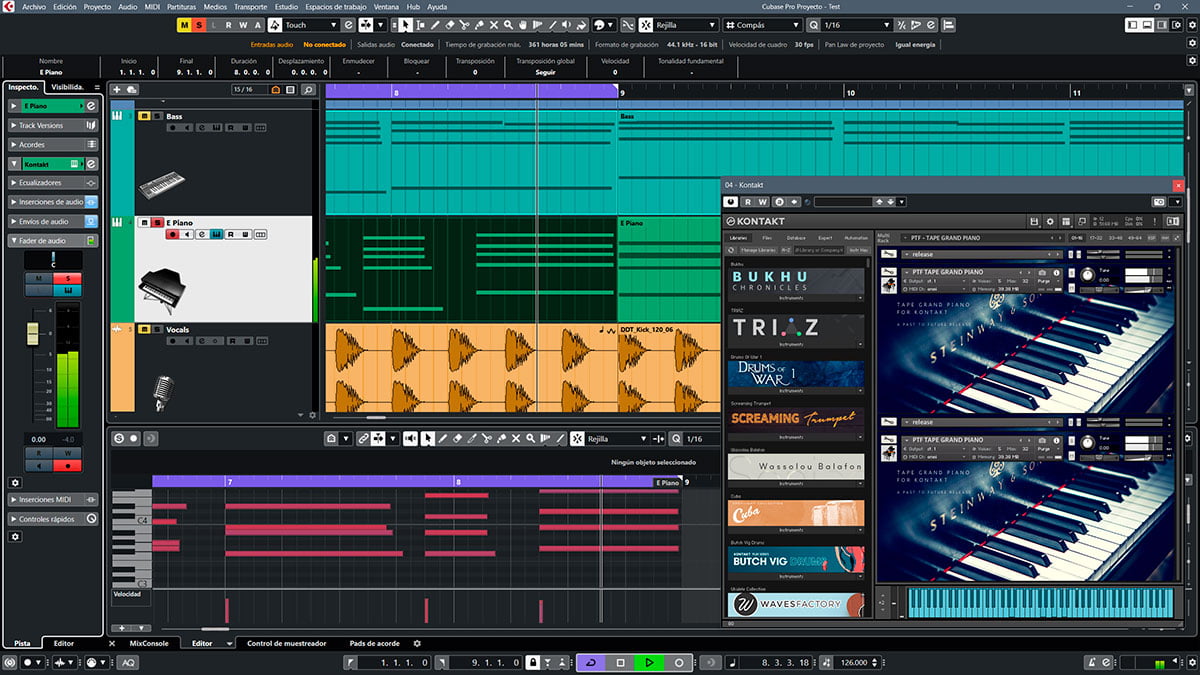Screen dimensions: 1200x675
Task: Select the Range Selection tool in top toolbar
Action: click(420, 25)
